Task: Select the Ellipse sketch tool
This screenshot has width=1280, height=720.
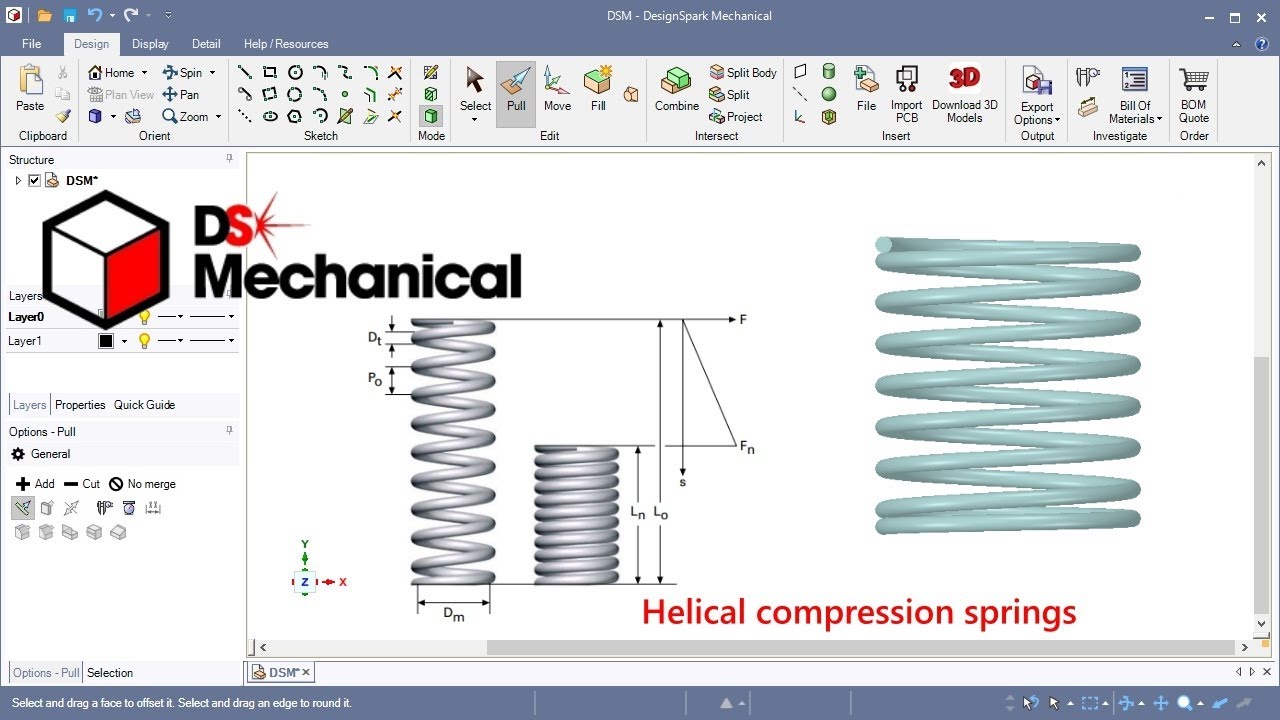Action: (270, 116)
